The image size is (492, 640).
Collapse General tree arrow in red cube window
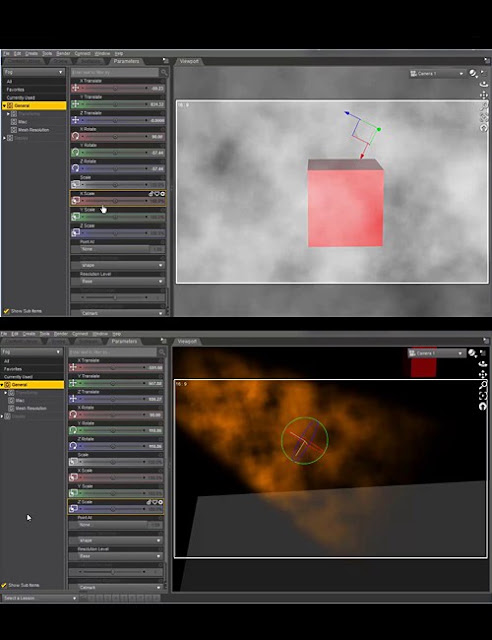click(x=4, y=106)
